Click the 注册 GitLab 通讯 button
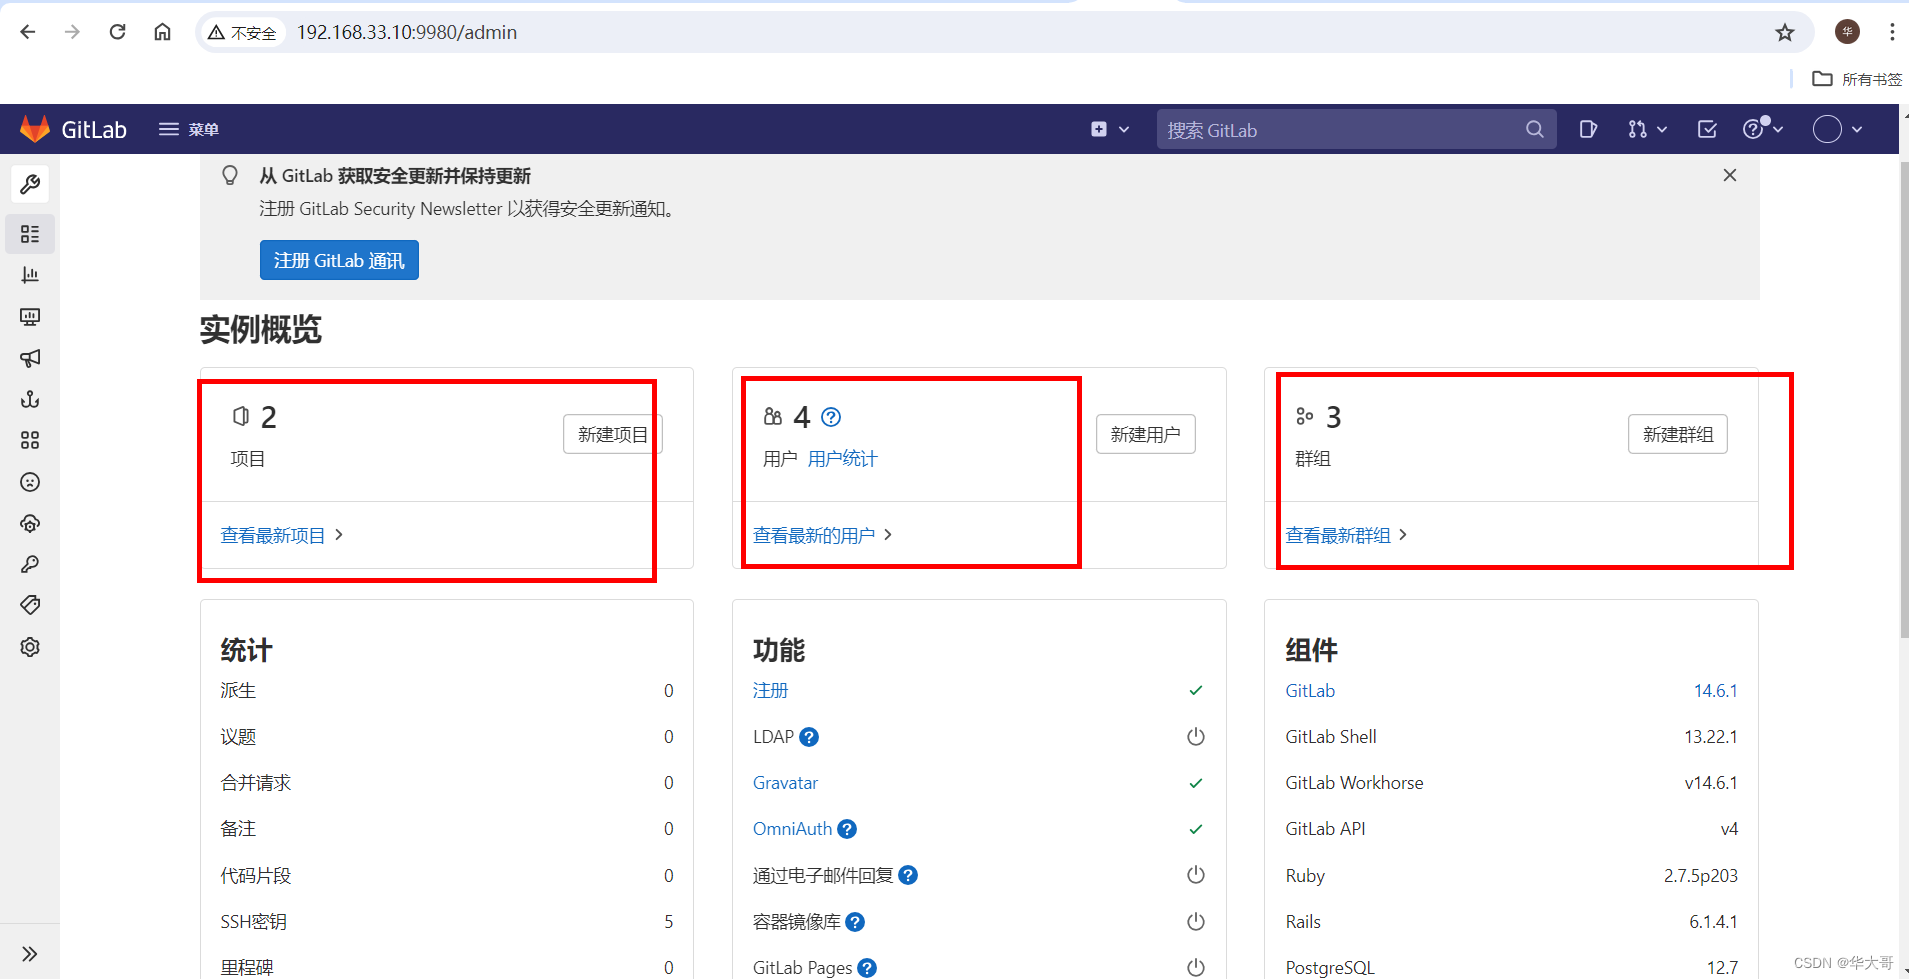This screenshot has width=1909, height=979. pos(339,260)
